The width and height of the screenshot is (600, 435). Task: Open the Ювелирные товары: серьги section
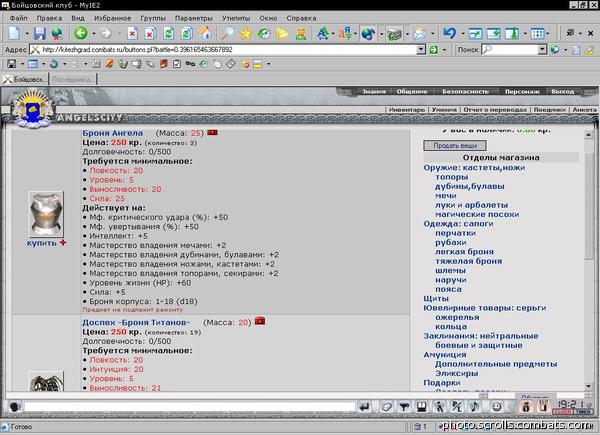pos(484,308)
